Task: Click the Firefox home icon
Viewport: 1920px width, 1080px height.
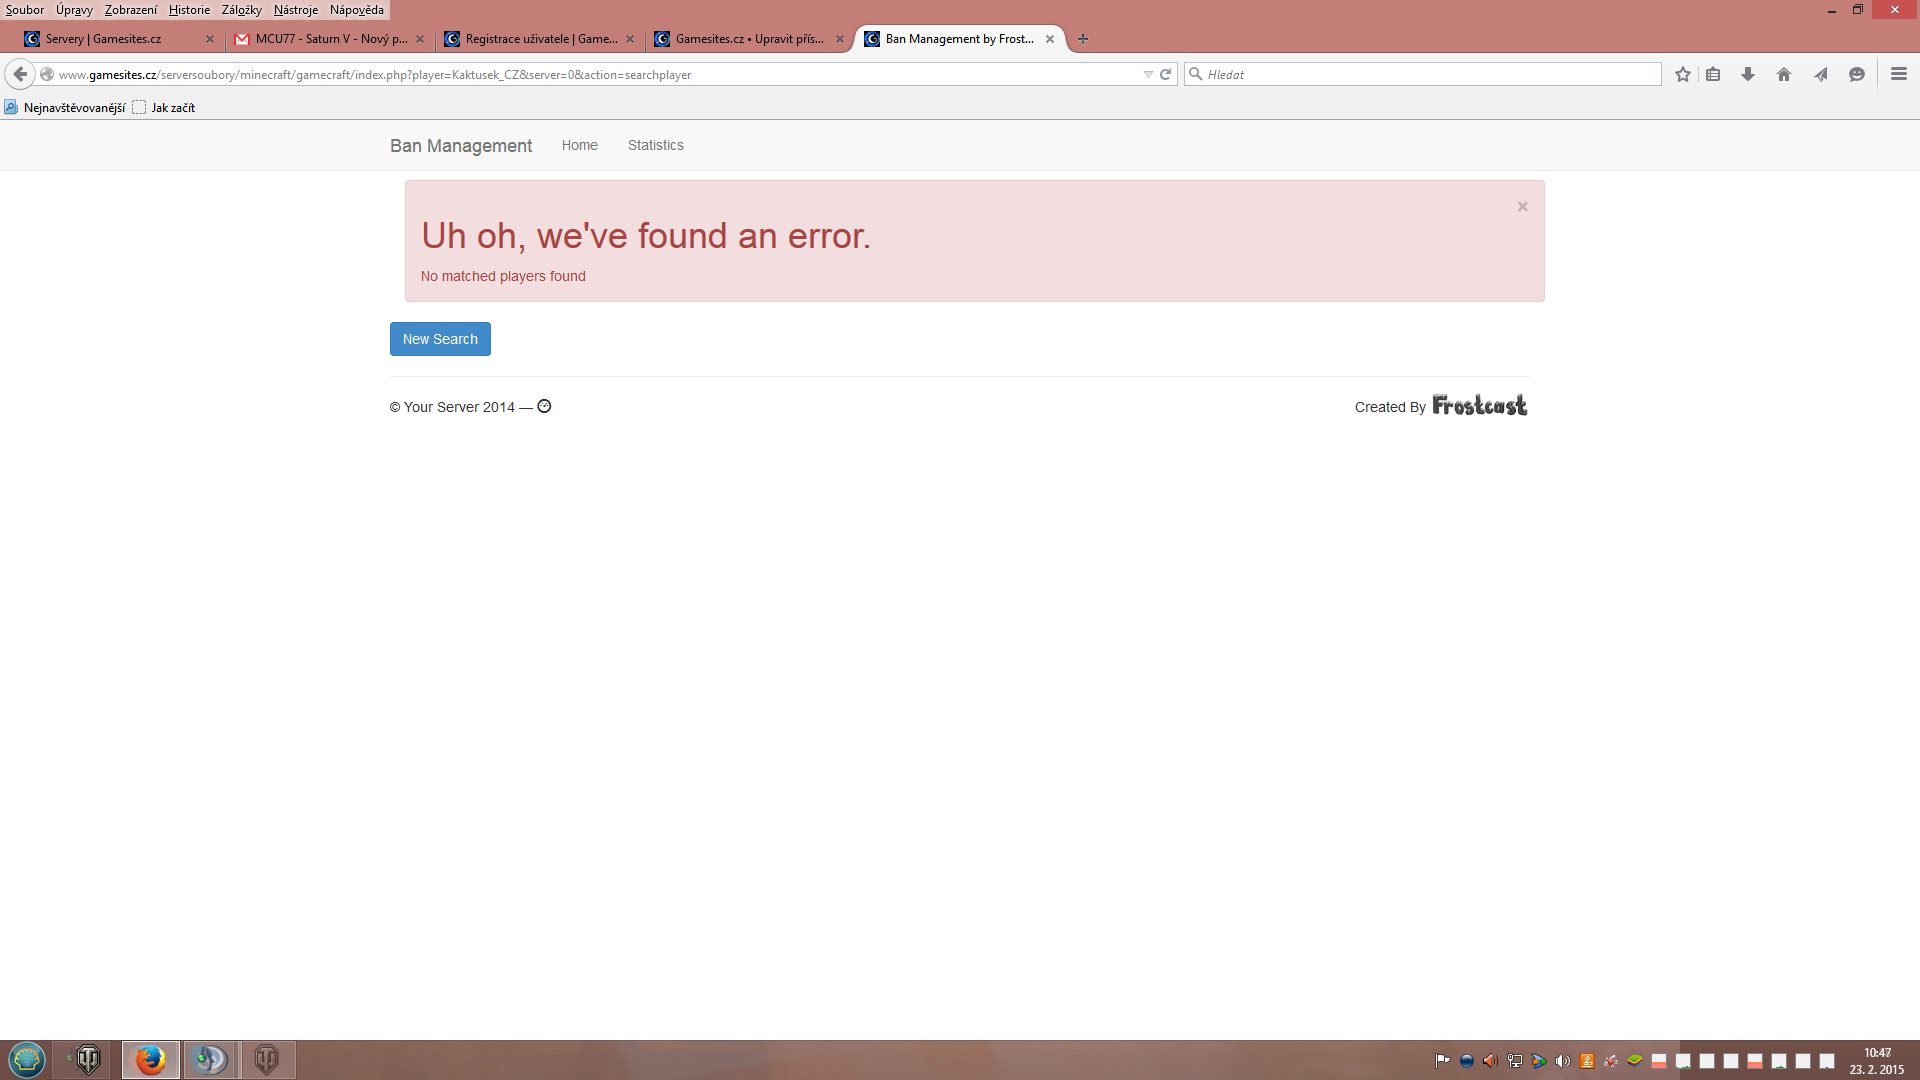Action: [x=1784, y=74]
